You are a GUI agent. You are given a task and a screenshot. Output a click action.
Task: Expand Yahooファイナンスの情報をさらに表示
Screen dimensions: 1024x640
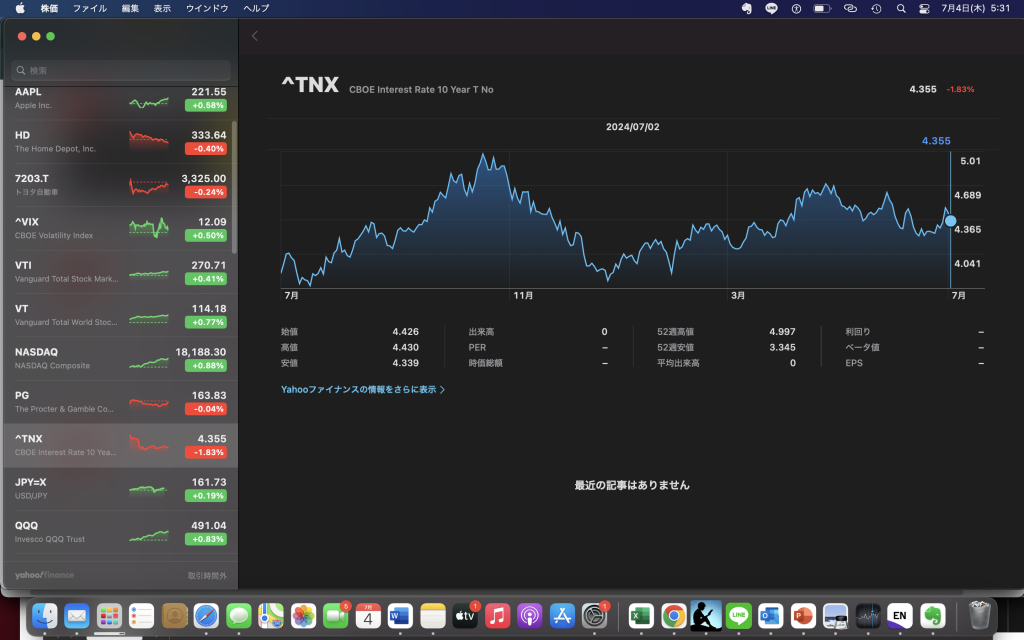point(363,390)
